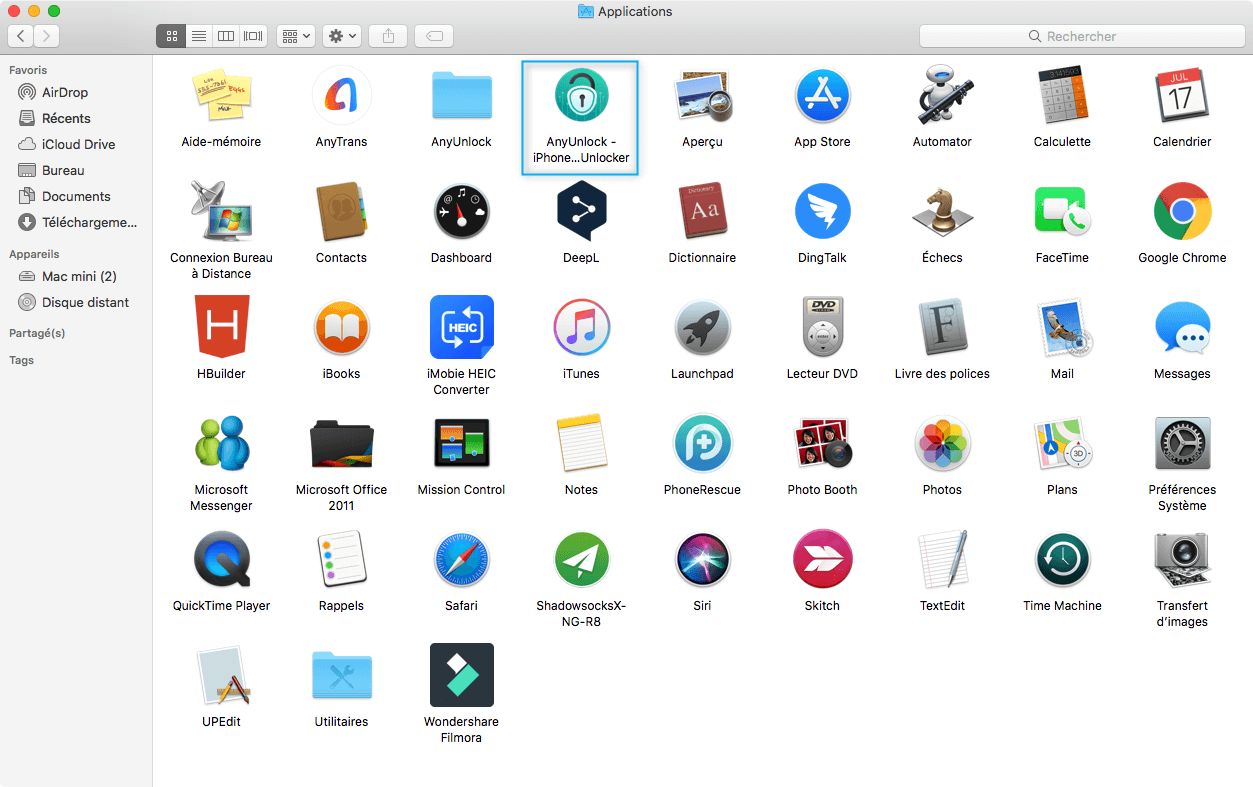Open the QuickTime Player icon

pyautogui.click(x=221, y=559)
